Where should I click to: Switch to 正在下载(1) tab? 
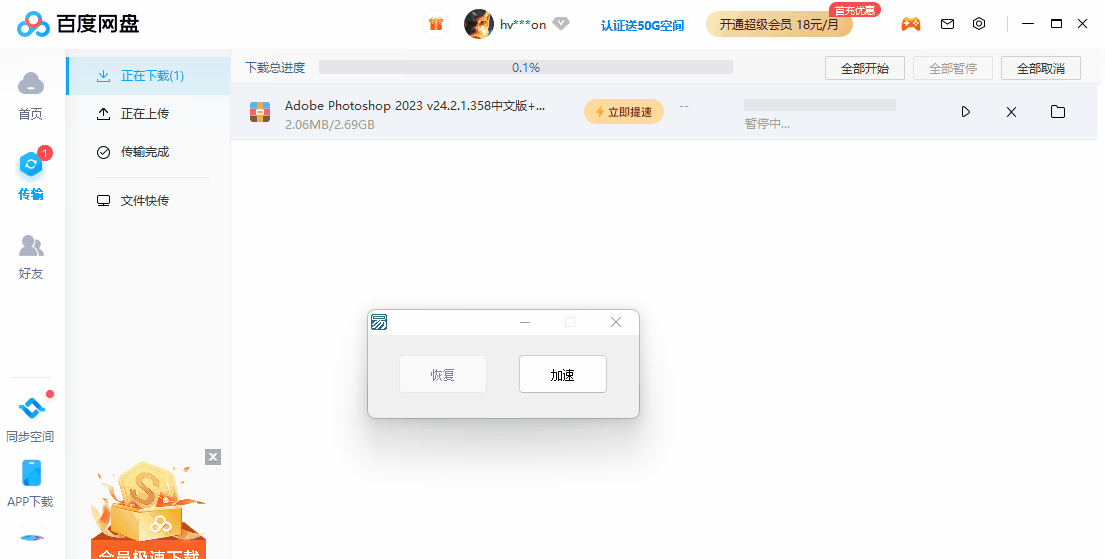tap(149, 75)
